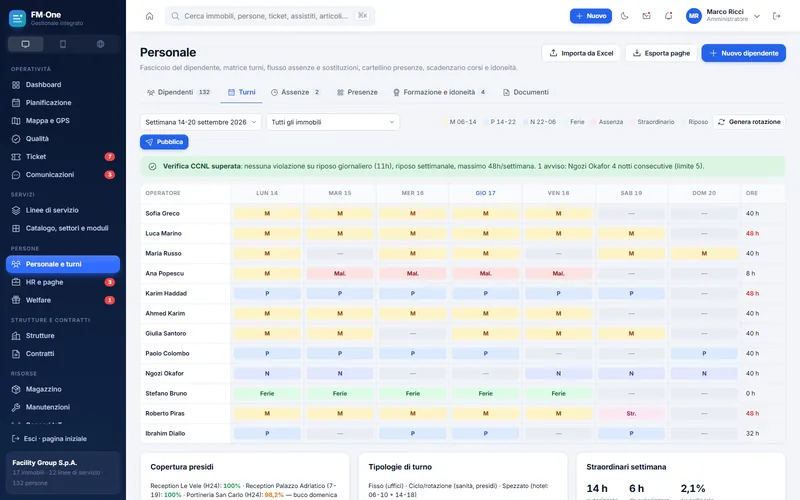This screenshot has width=800, height=500.
Task: Open Ticket section with 7 badge
Action: point(63,157)
